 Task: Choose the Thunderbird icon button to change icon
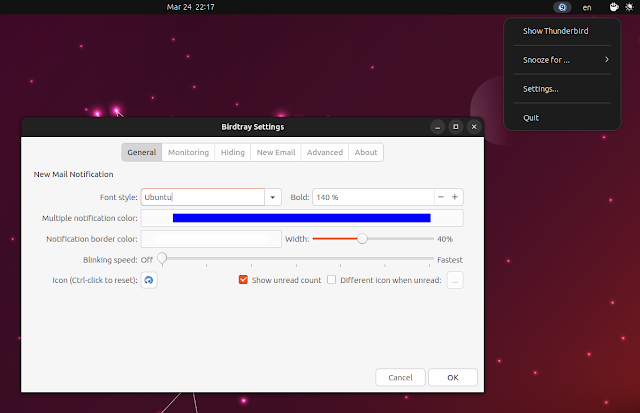click(x=149, y=280)
